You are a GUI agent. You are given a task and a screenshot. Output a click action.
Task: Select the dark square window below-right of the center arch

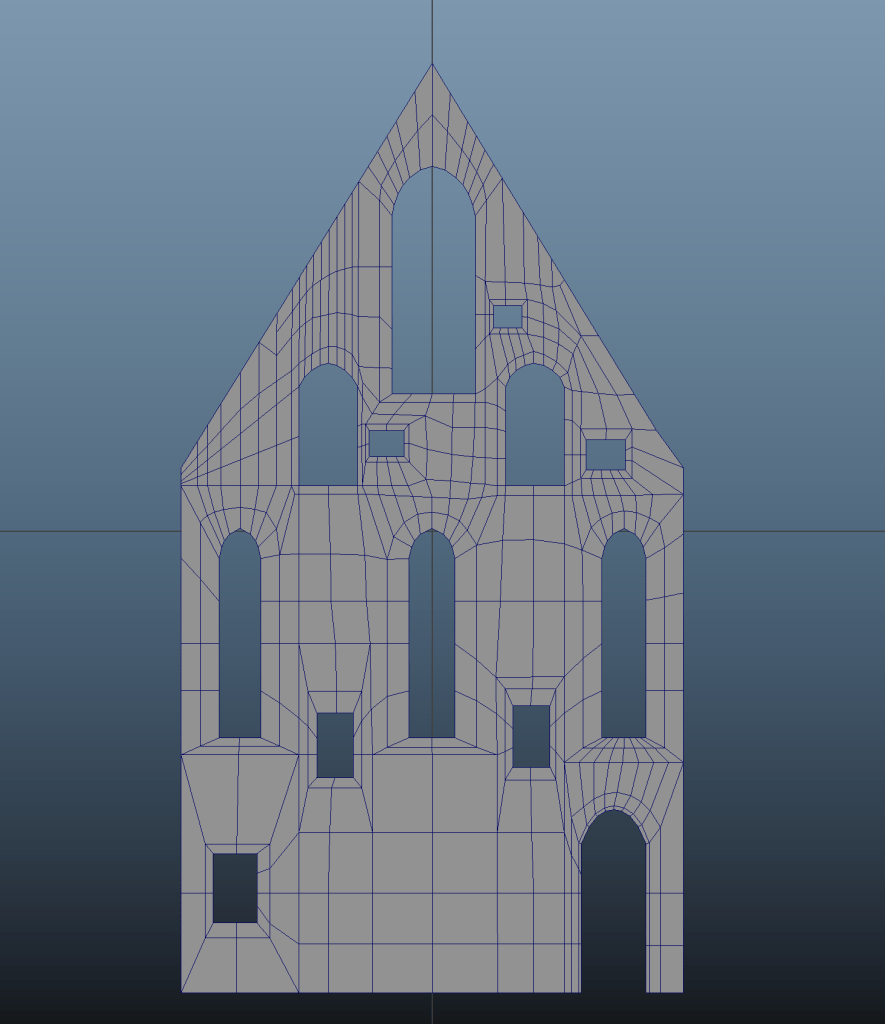tap(531, 737)
